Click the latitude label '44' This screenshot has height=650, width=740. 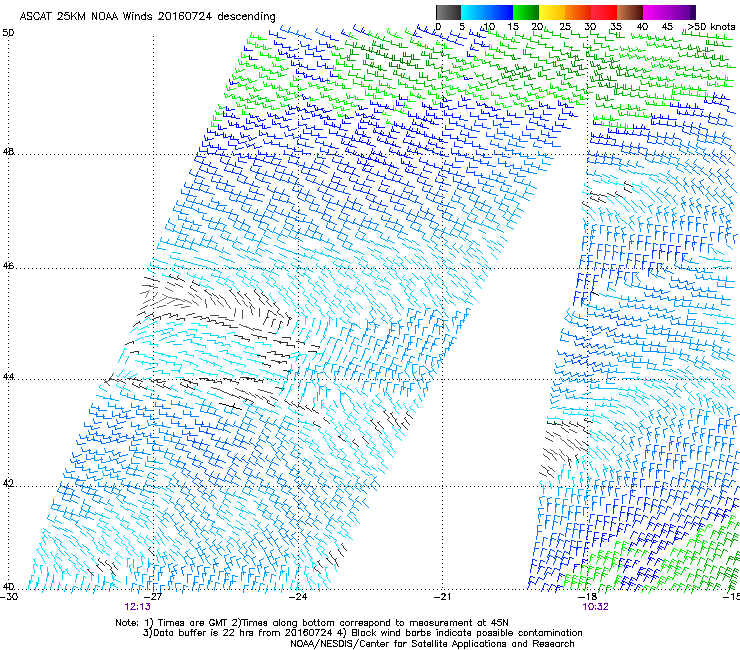8,377
